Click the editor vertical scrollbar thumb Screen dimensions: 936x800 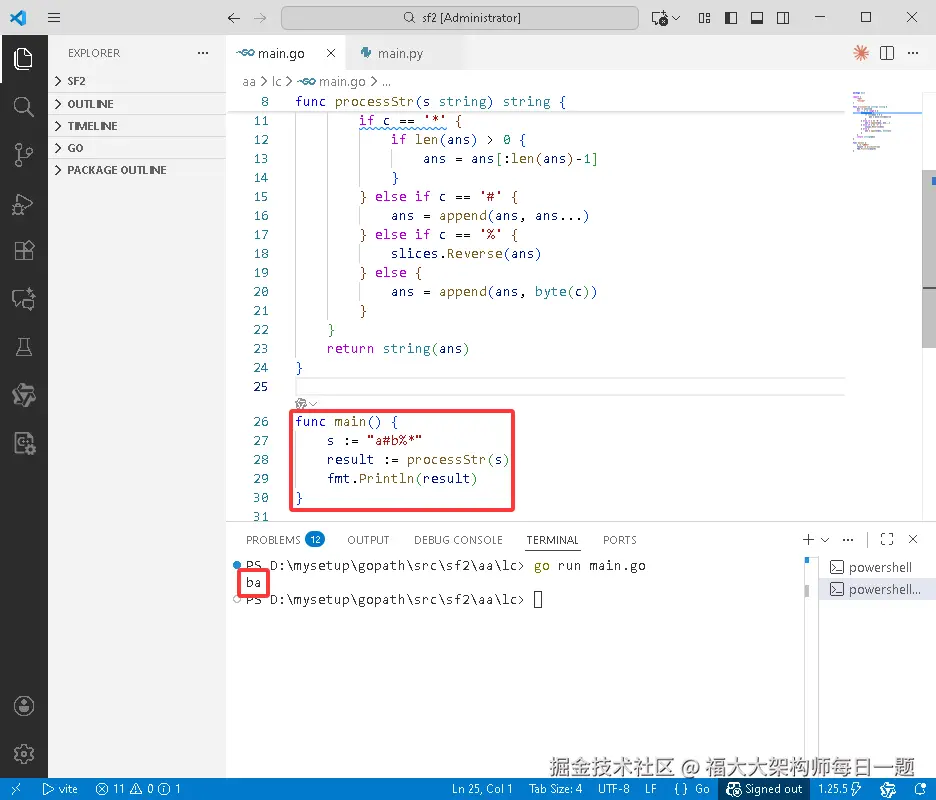pos(929,259)
